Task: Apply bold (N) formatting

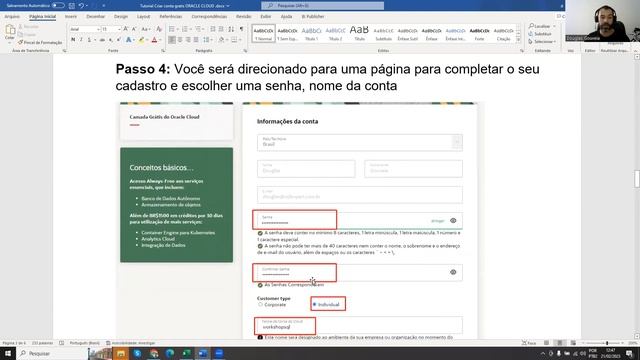Action: click(x=73, y=40)
